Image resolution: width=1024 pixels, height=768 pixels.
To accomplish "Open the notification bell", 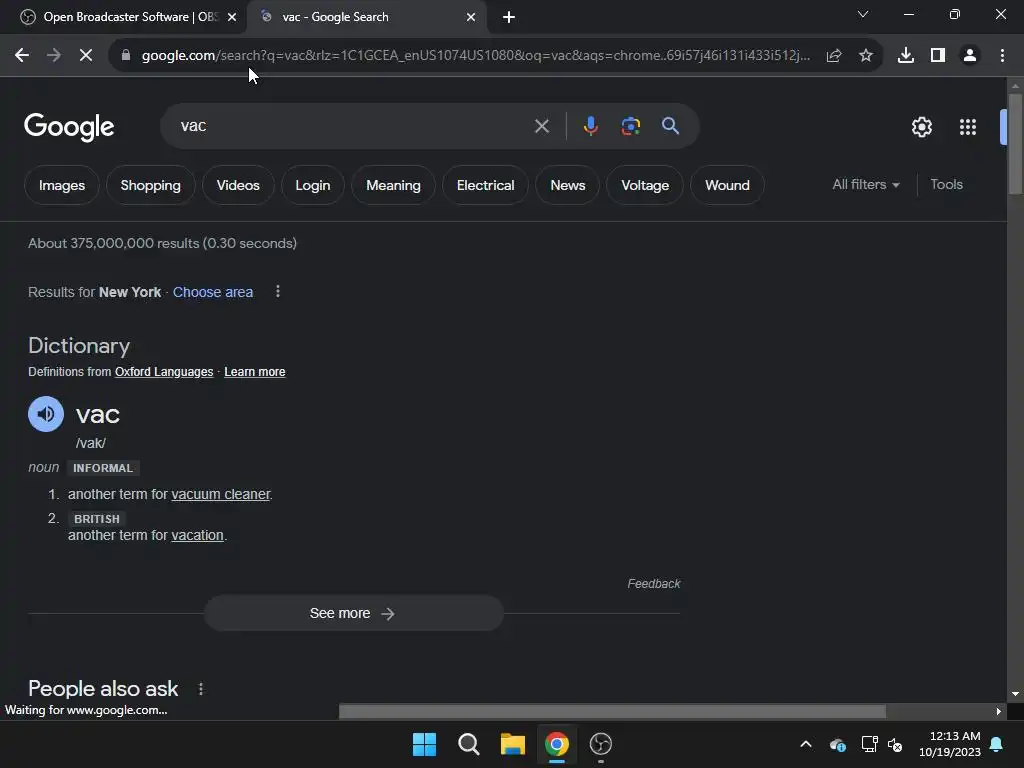I will [x=997, y=744].
